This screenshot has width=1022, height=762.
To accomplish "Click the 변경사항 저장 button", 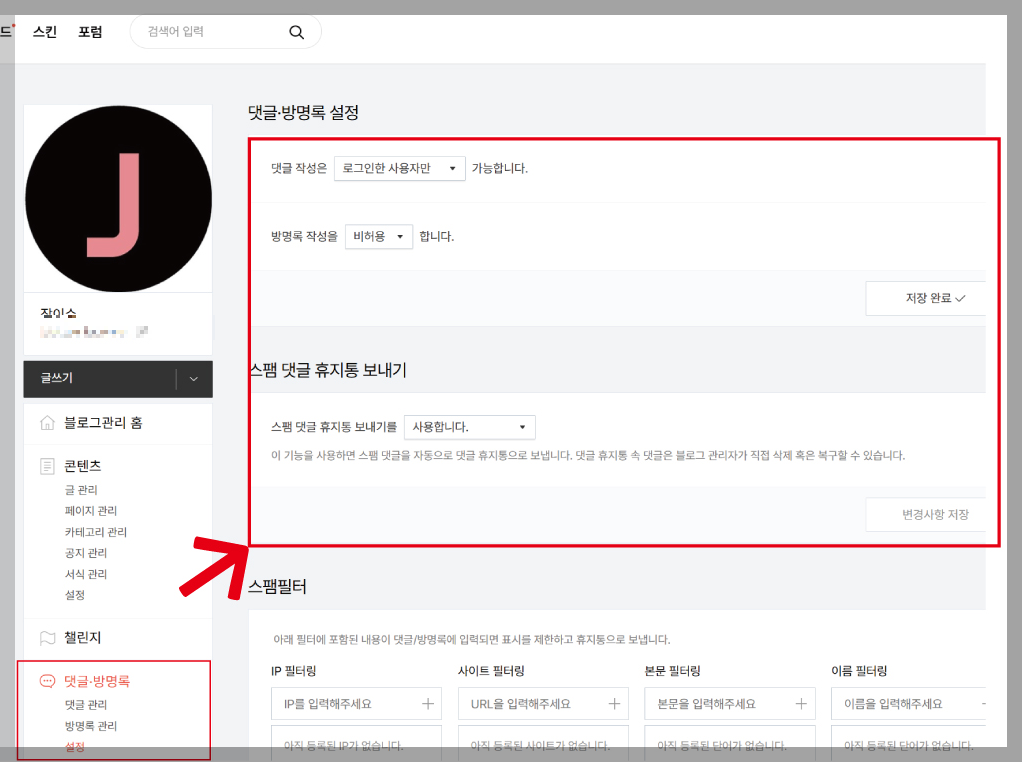I will (926, 514).
